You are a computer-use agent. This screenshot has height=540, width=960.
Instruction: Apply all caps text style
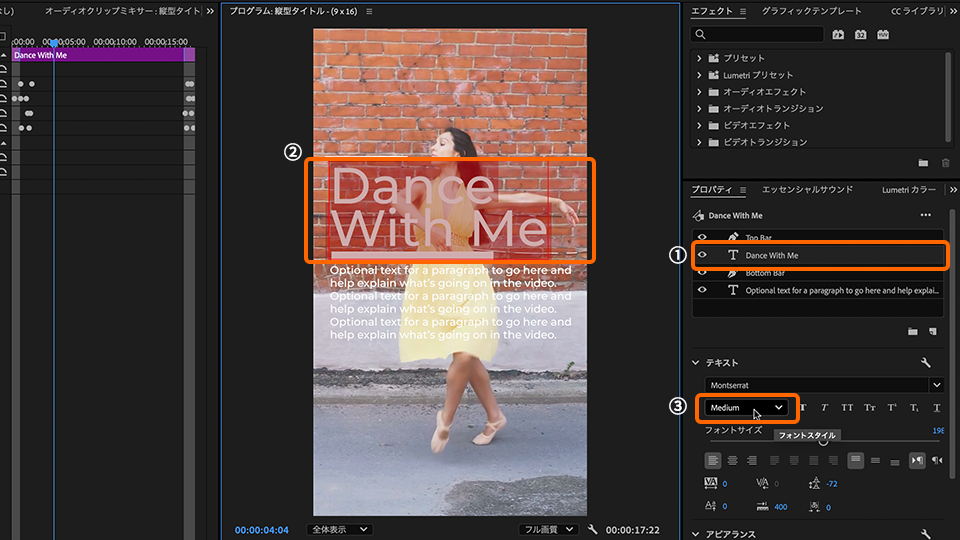click(x=847, y=408)
